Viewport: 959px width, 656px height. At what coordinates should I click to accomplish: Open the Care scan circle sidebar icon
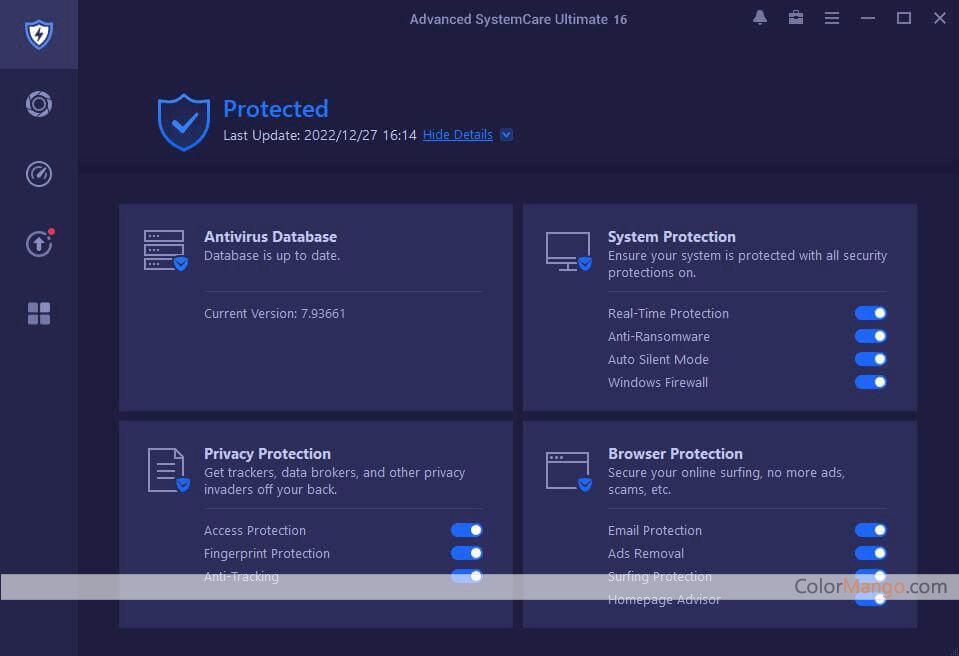(39, 104)
